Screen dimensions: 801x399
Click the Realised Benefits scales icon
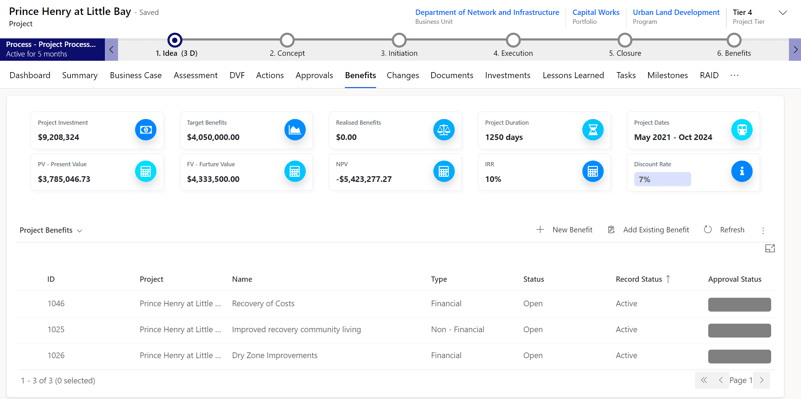point(444,130)
